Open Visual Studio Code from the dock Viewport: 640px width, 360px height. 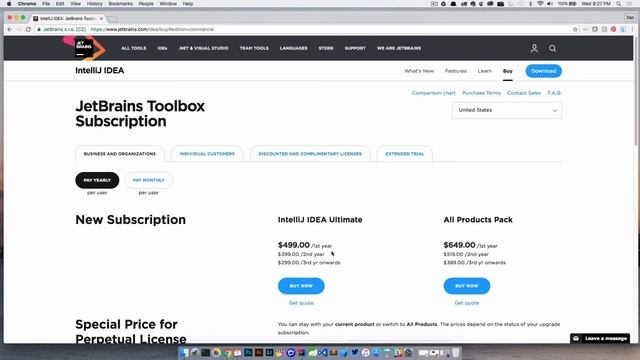[x=323, y=352]
